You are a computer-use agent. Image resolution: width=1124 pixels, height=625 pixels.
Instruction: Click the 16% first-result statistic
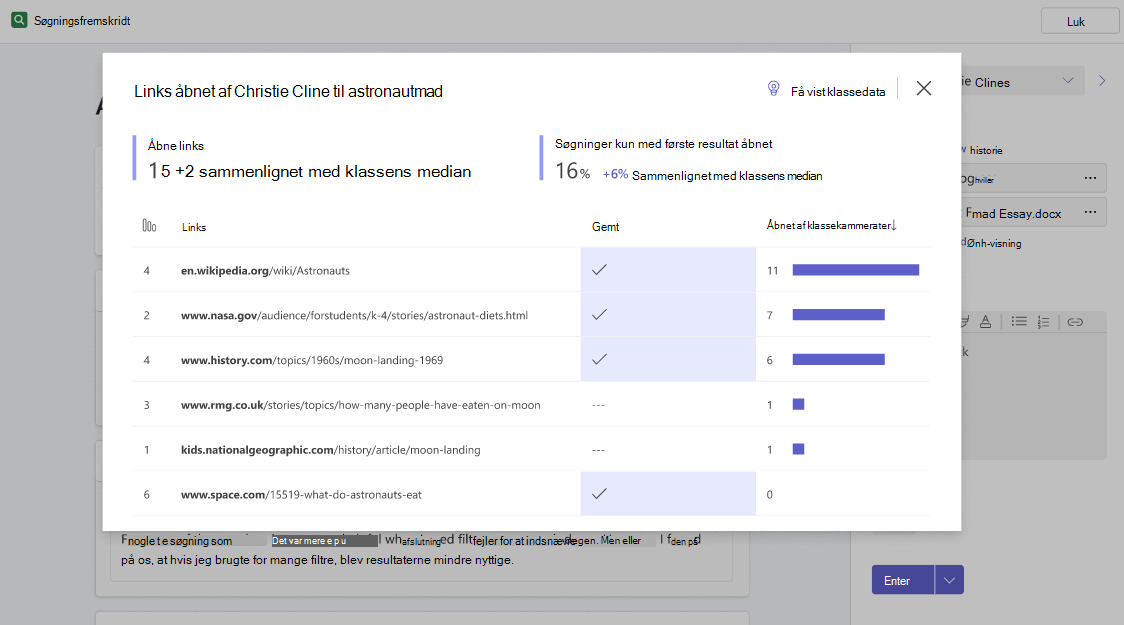point(573,171)
